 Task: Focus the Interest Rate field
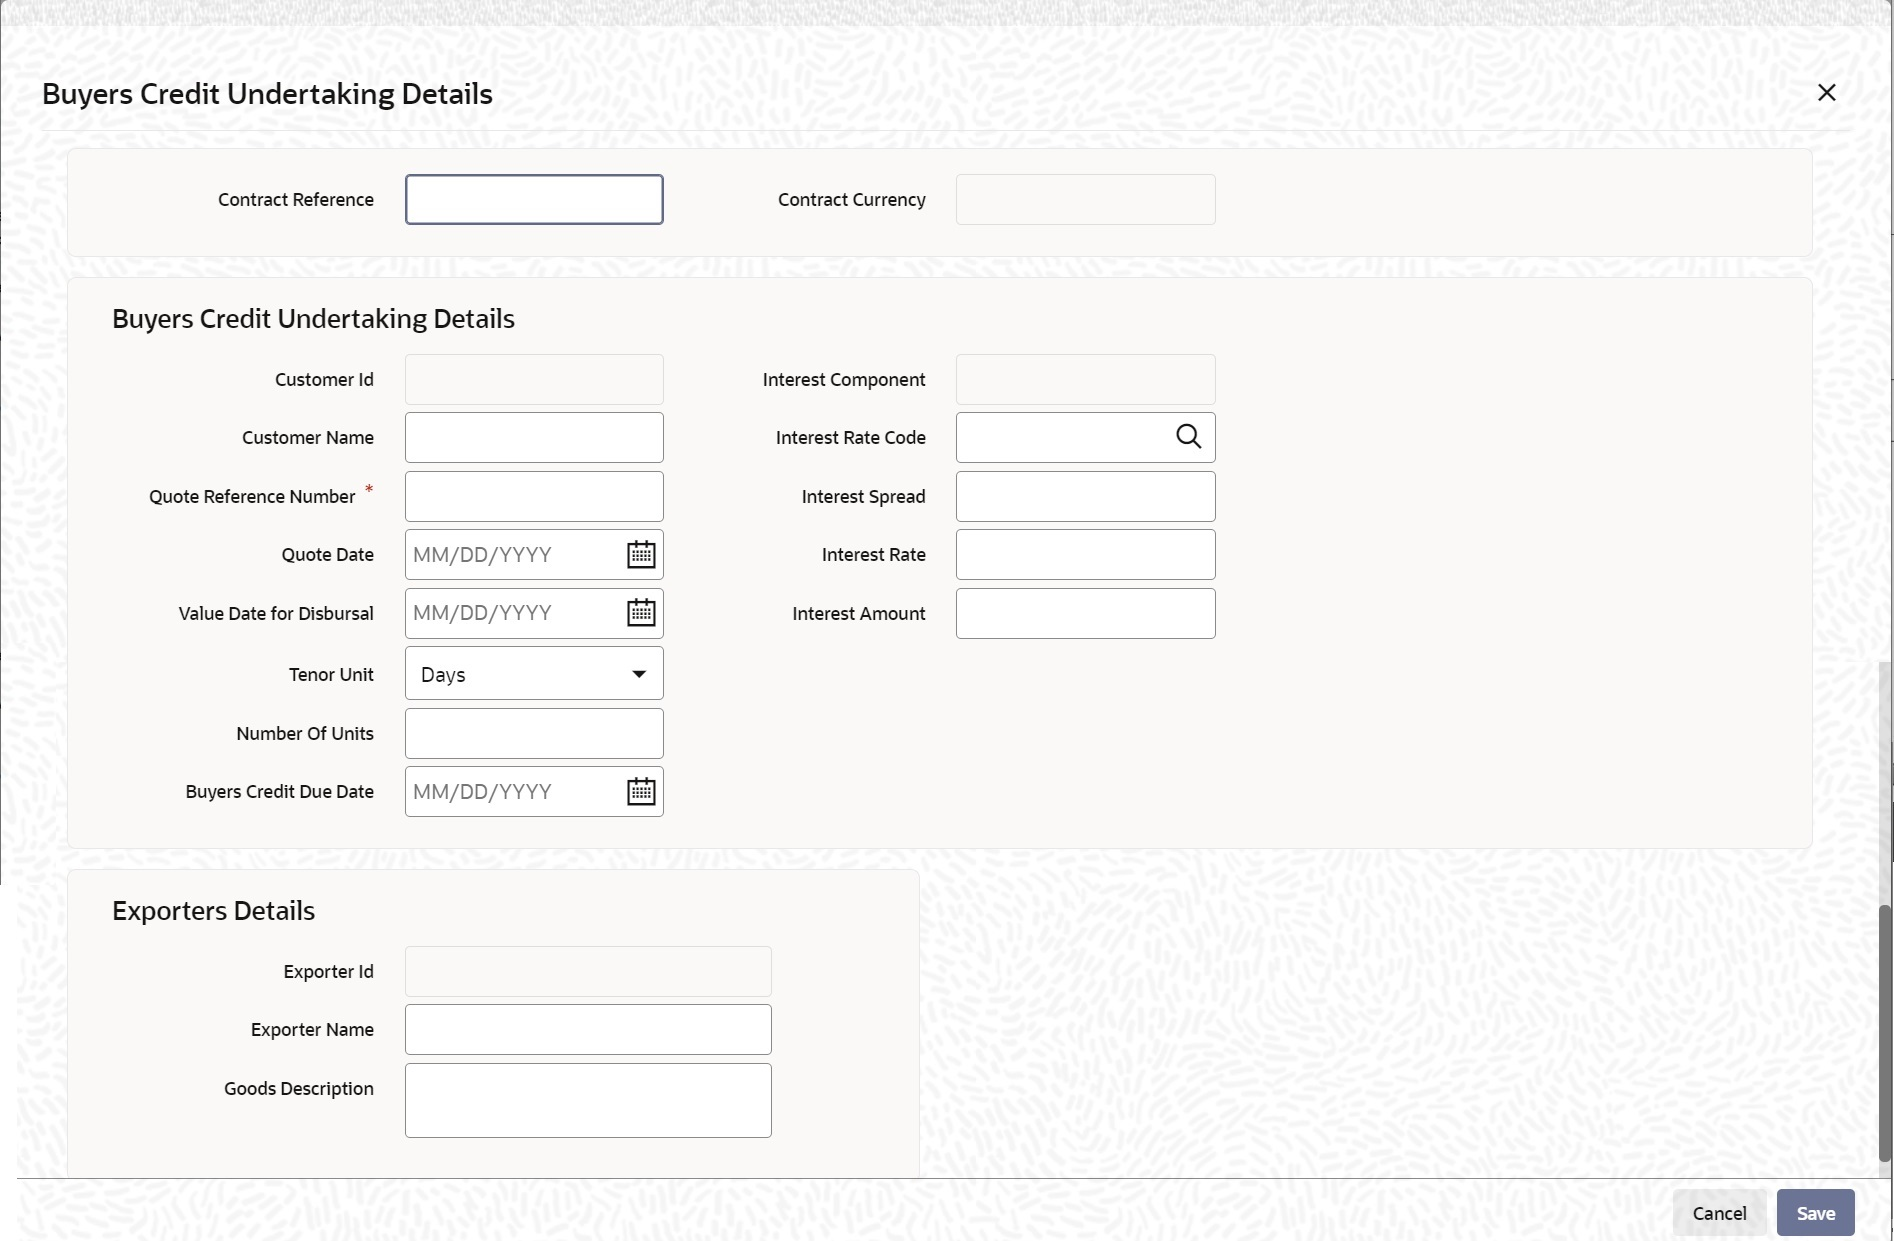coord(1085,554)
